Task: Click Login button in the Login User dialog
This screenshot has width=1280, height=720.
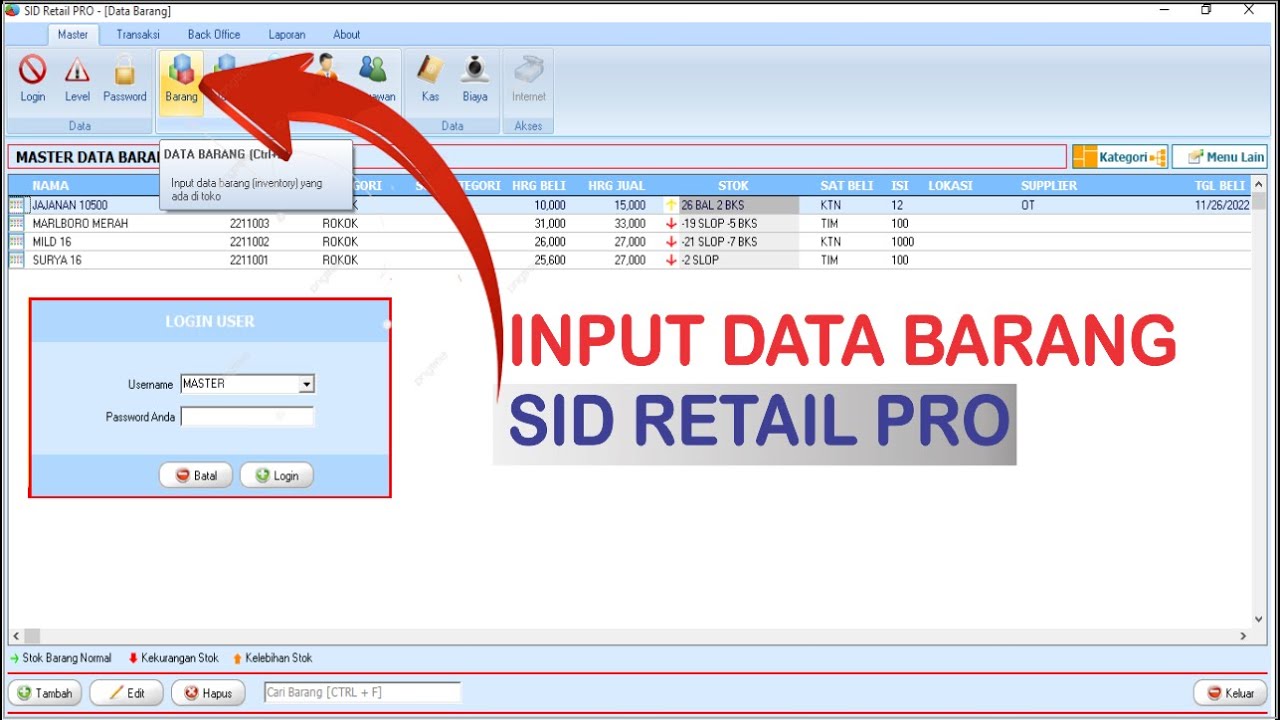Action: click(x=277, y=476)
